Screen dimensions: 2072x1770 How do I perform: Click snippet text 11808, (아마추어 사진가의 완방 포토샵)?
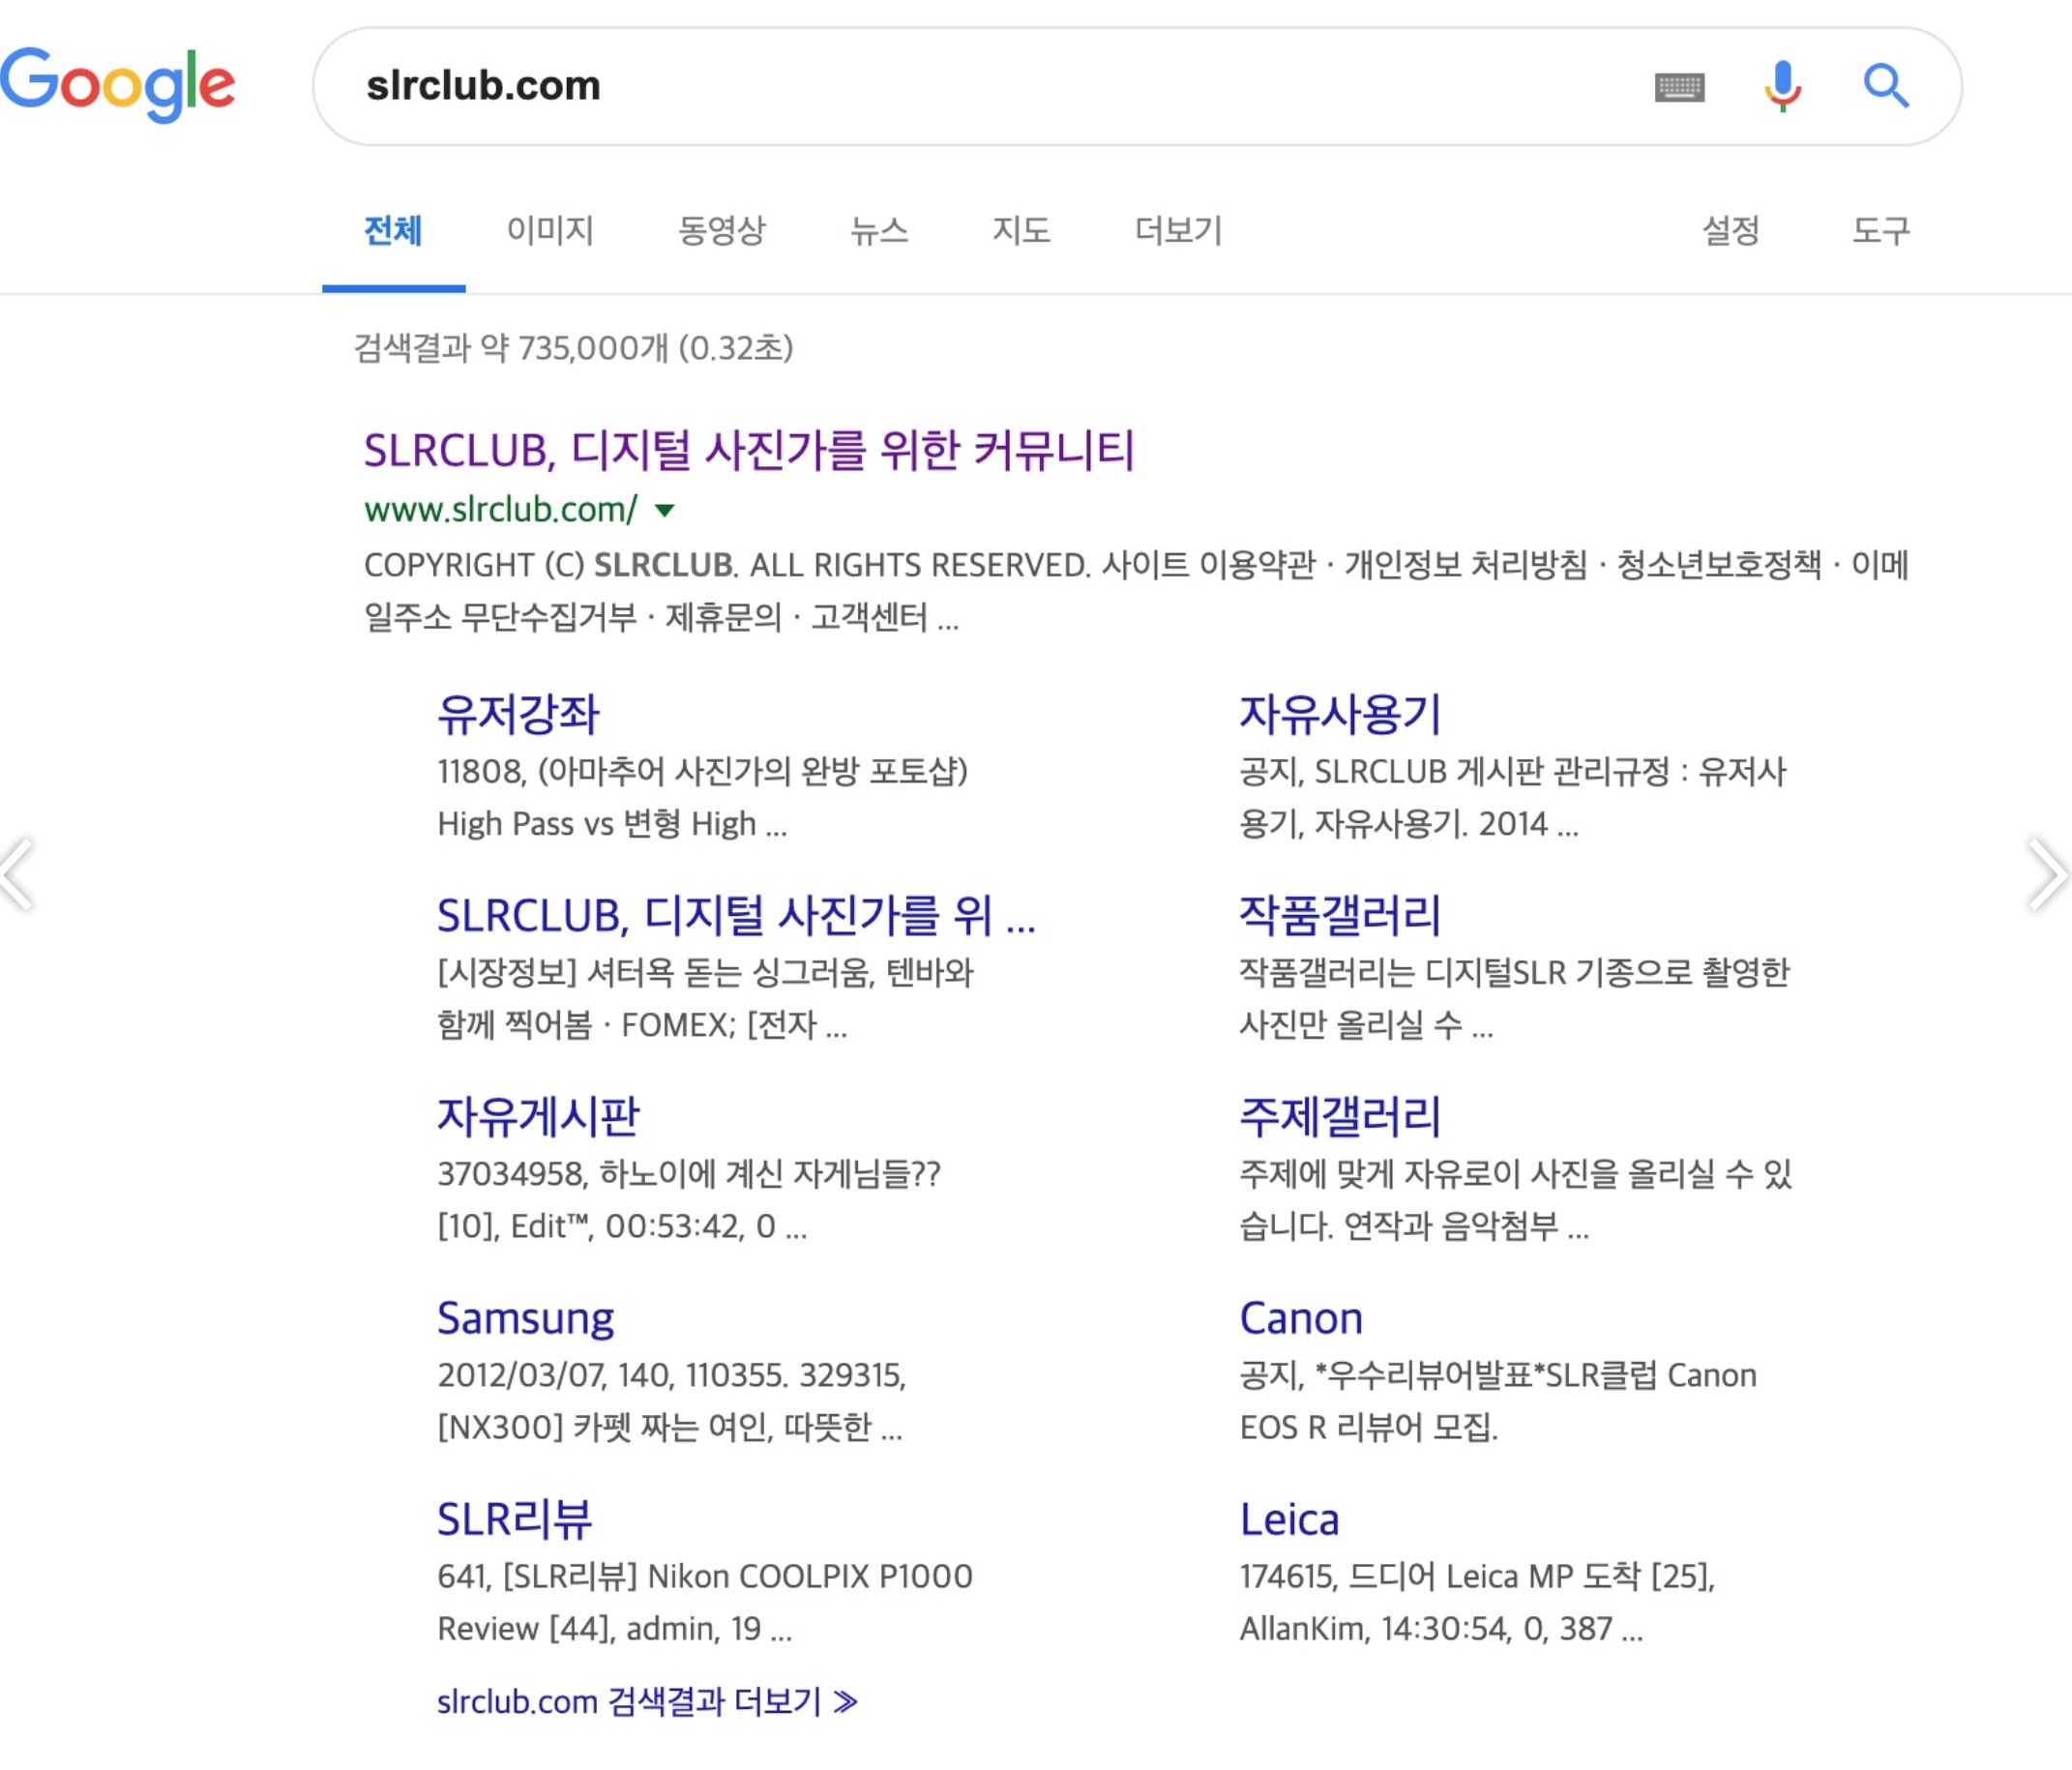[702, 772]
